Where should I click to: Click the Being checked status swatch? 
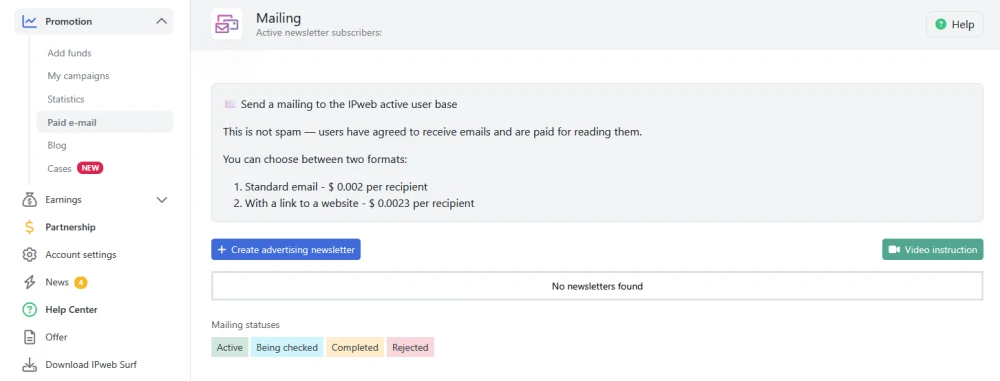(x=287, y=347)
